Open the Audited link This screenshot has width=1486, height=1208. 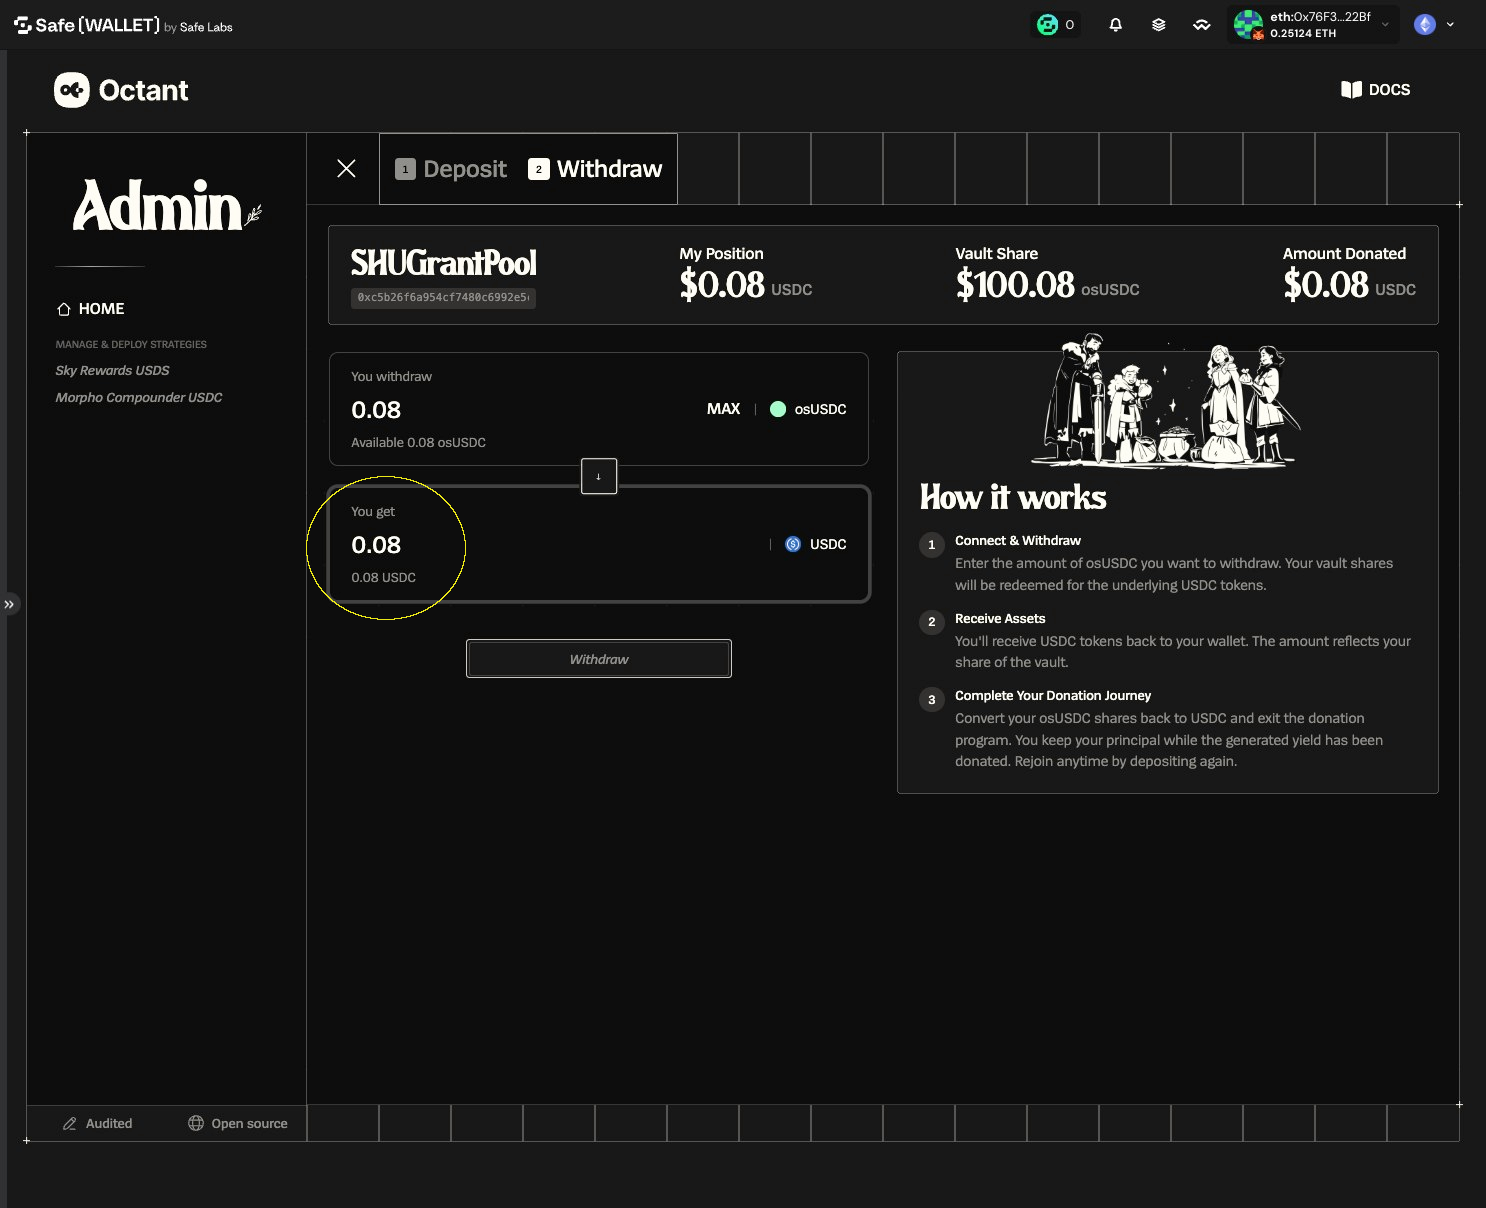click(97, 1124)
